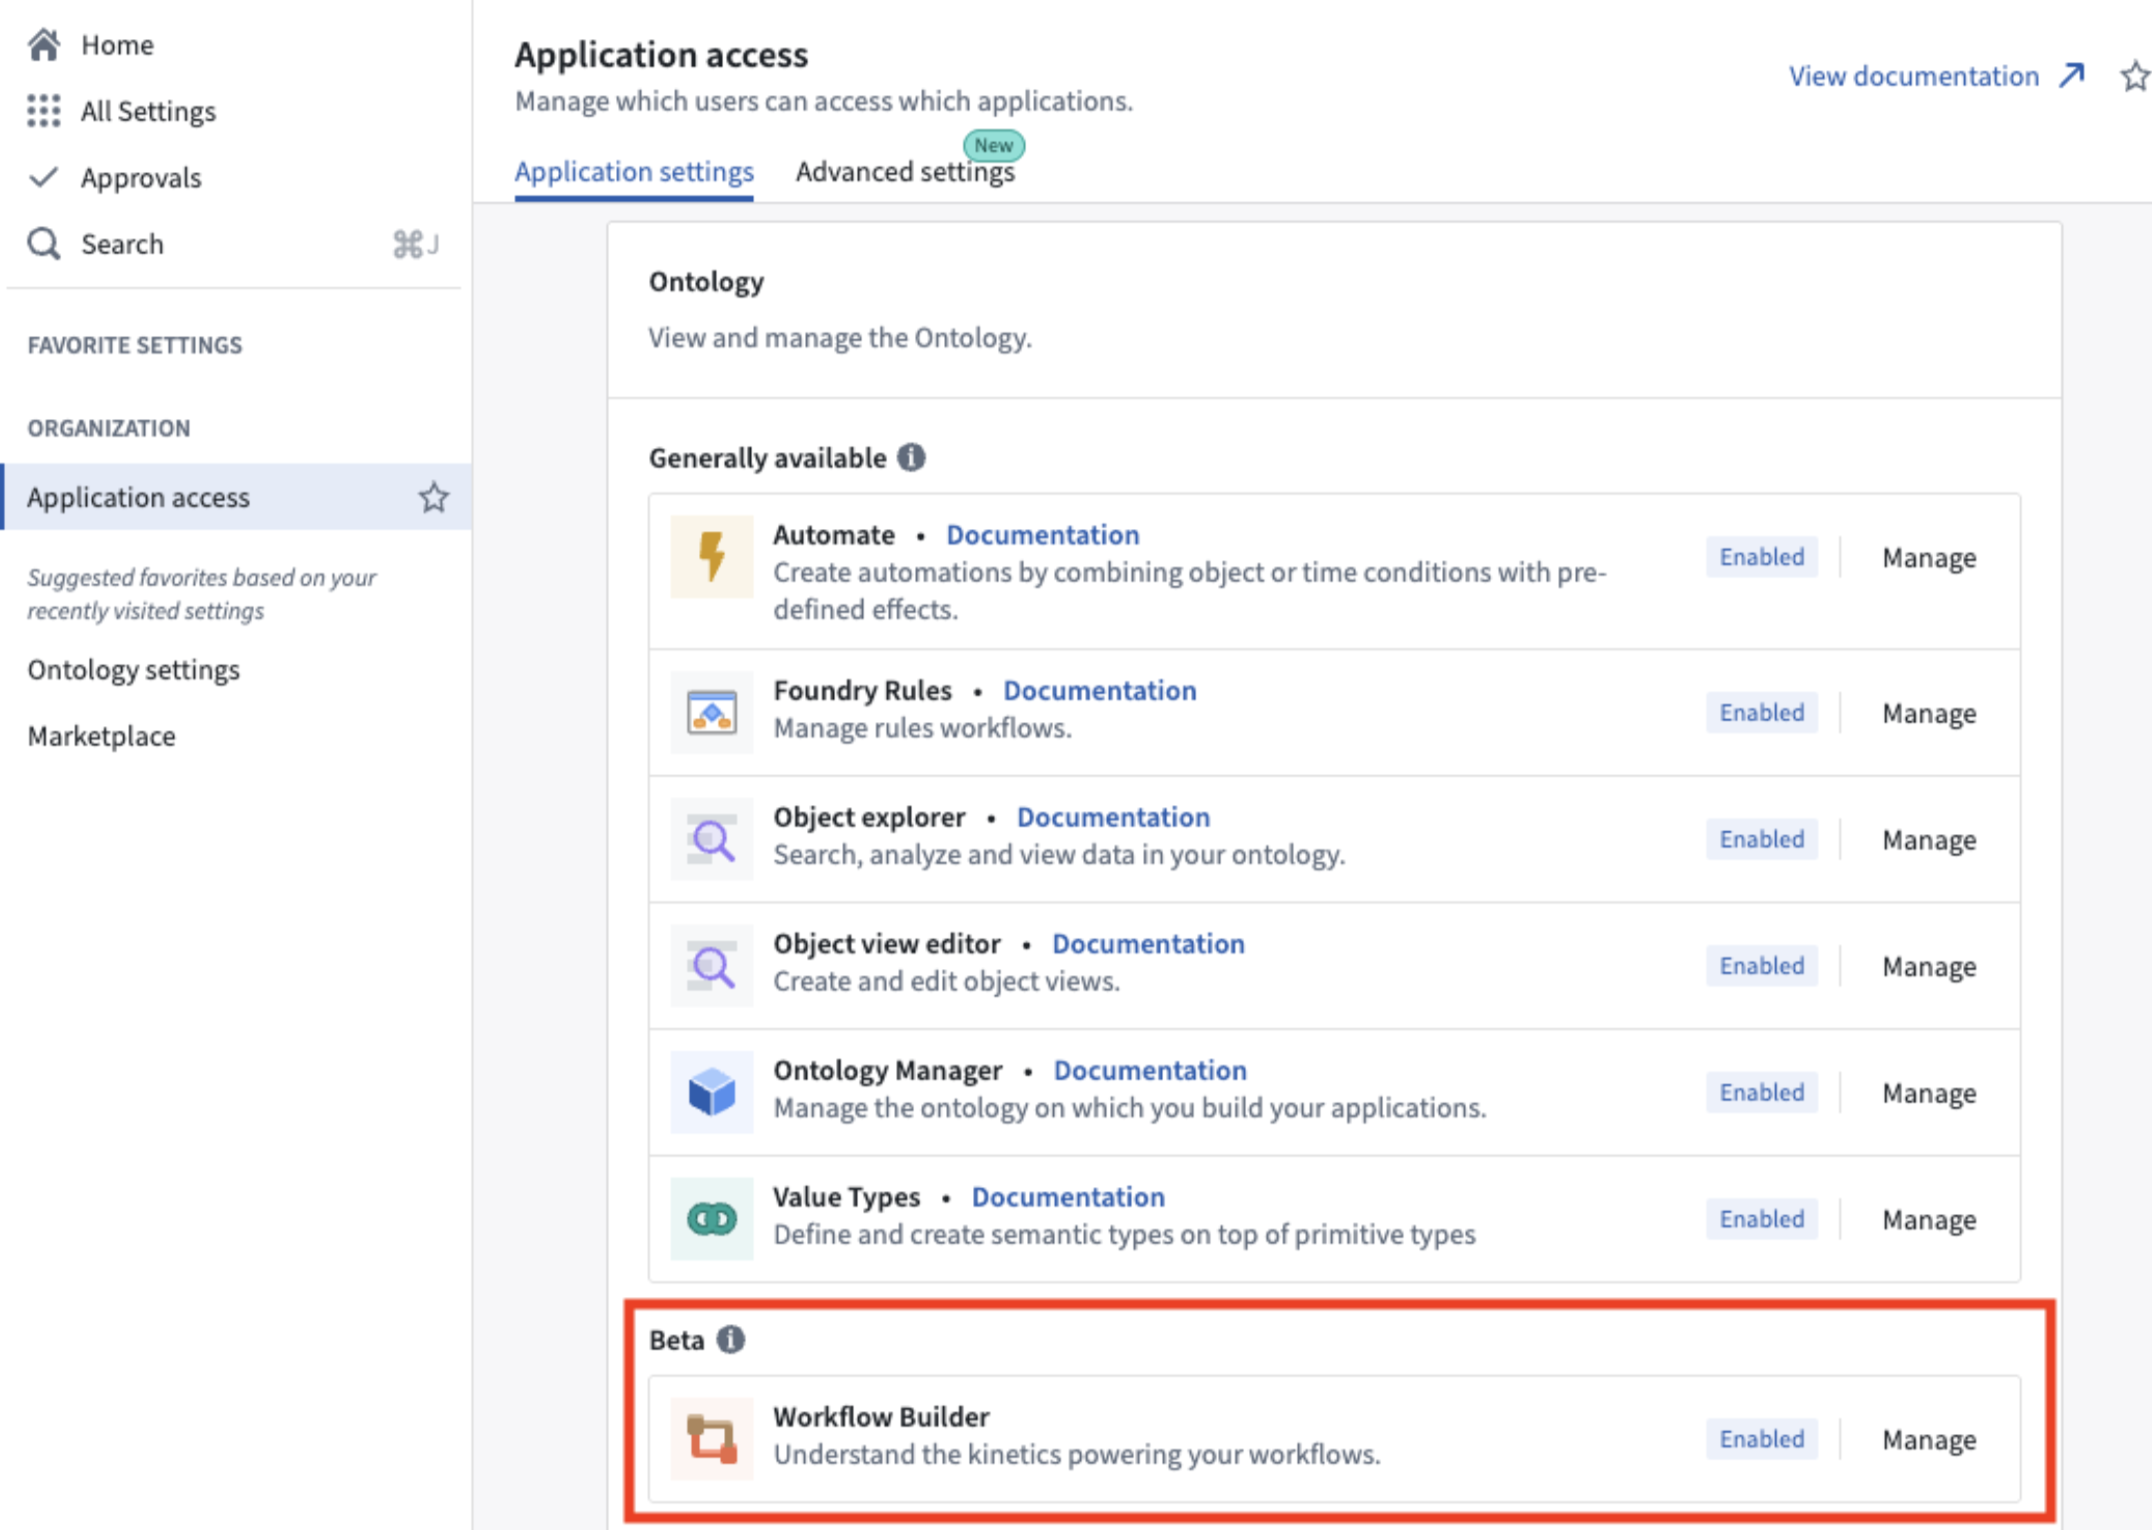This screenshot has height=1530, width=2152.
Task: Open the View documentation link
Action: pyautogui.click(x=1913, y=76)
